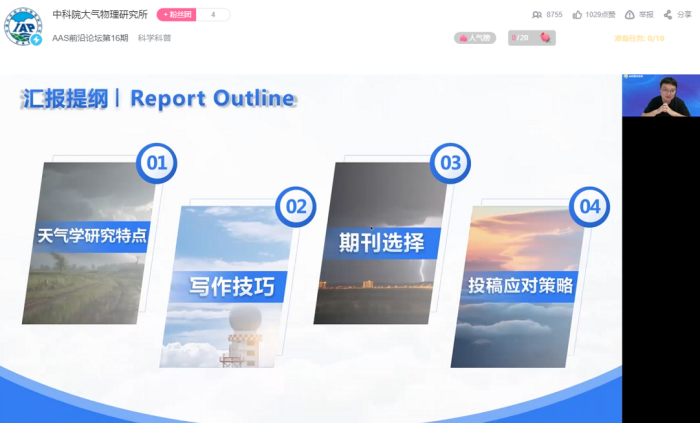This screenshot has height=423, width=700.
Task: Click the 04 number badge
Action: tap(589, 207)
